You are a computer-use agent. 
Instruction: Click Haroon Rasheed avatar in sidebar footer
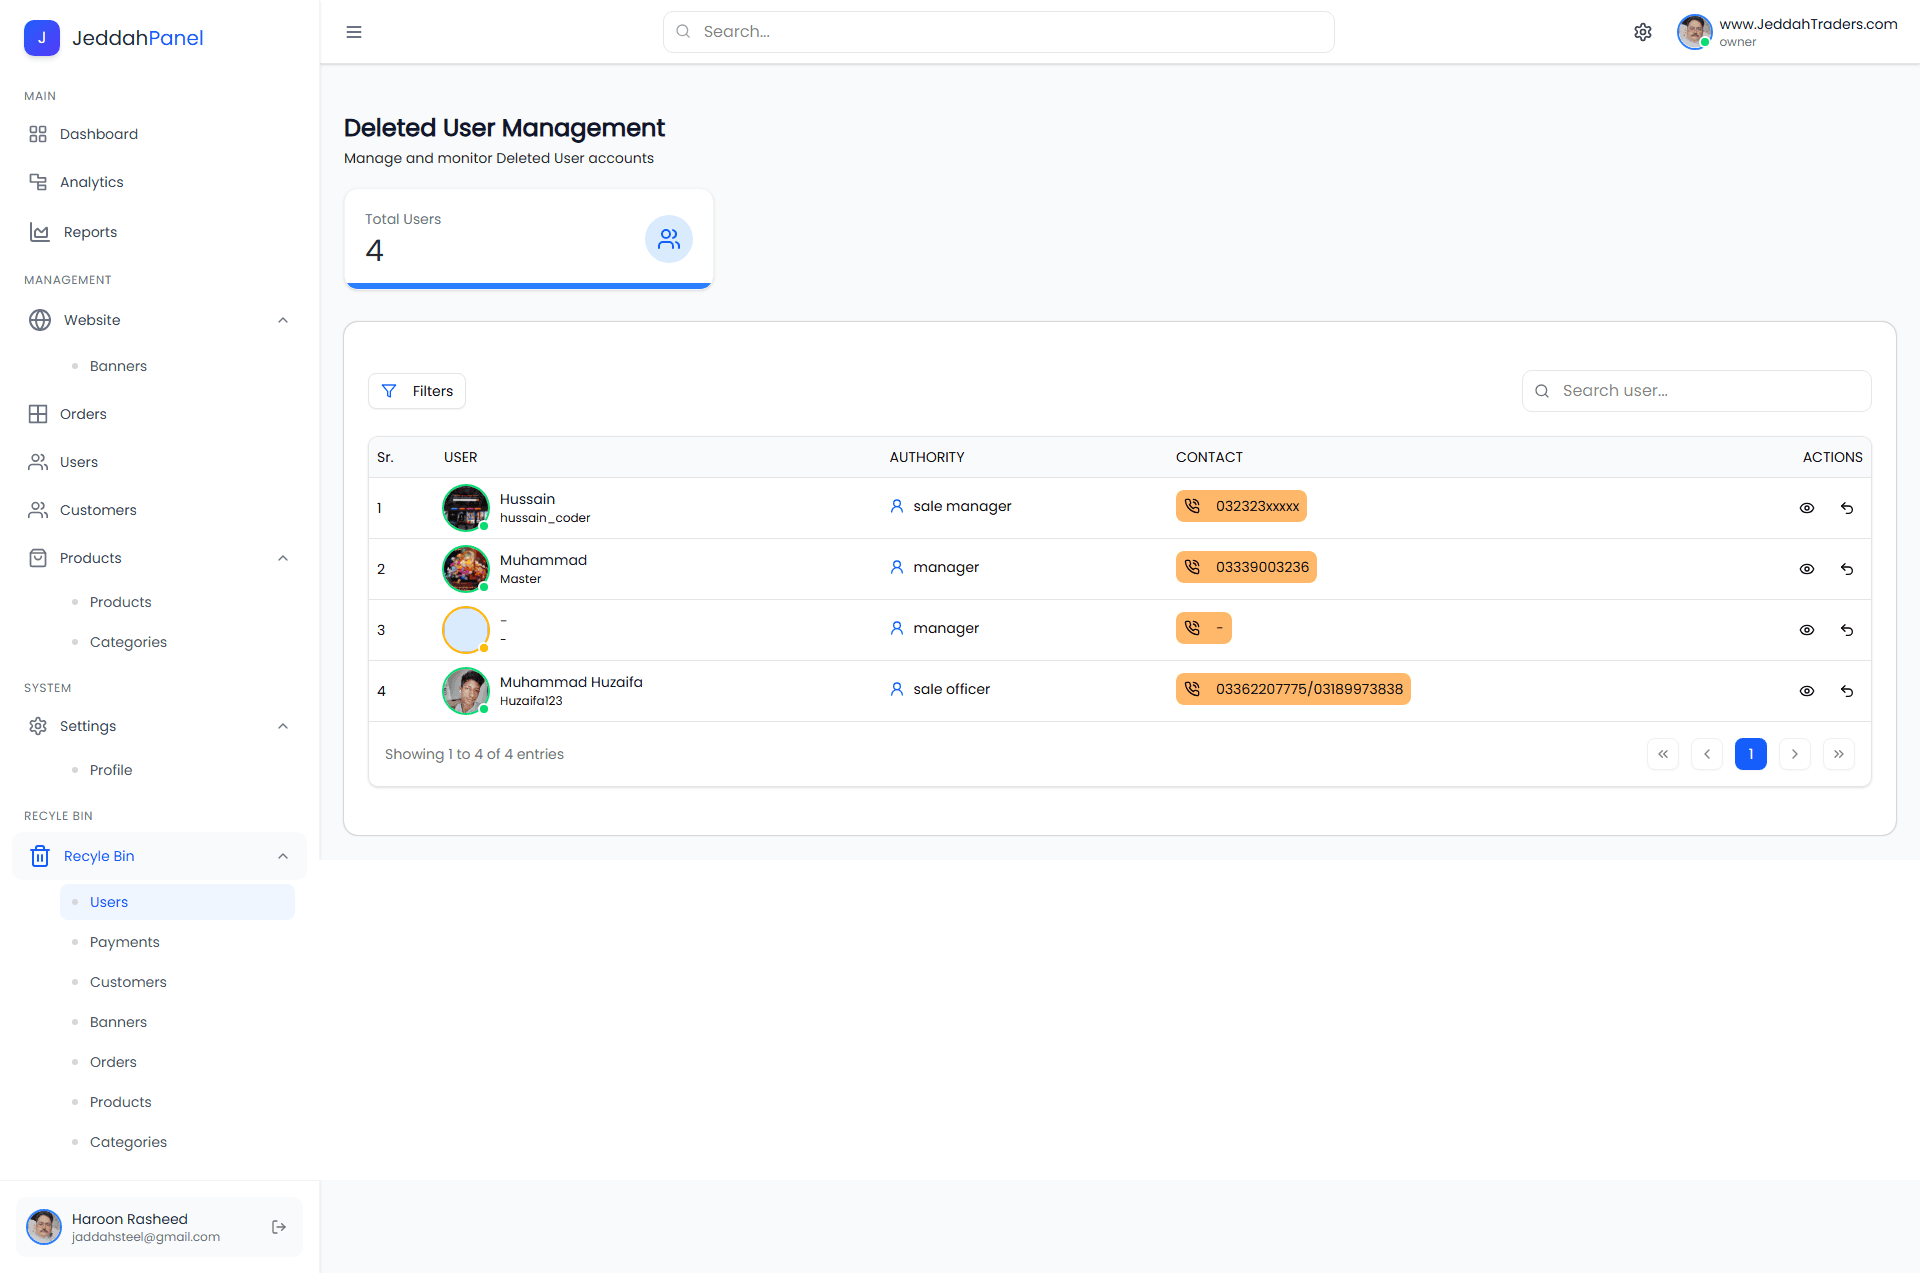(x=44, y=1227)
